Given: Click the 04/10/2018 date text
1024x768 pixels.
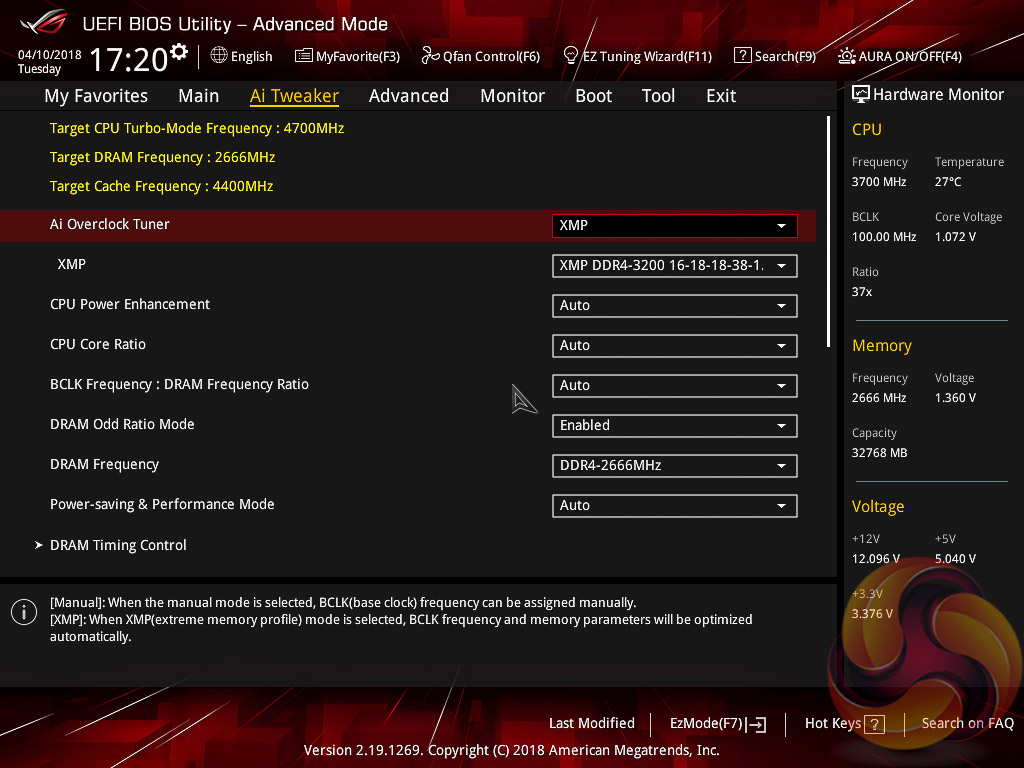Looking at the screenshot, I should coord(50,54).
